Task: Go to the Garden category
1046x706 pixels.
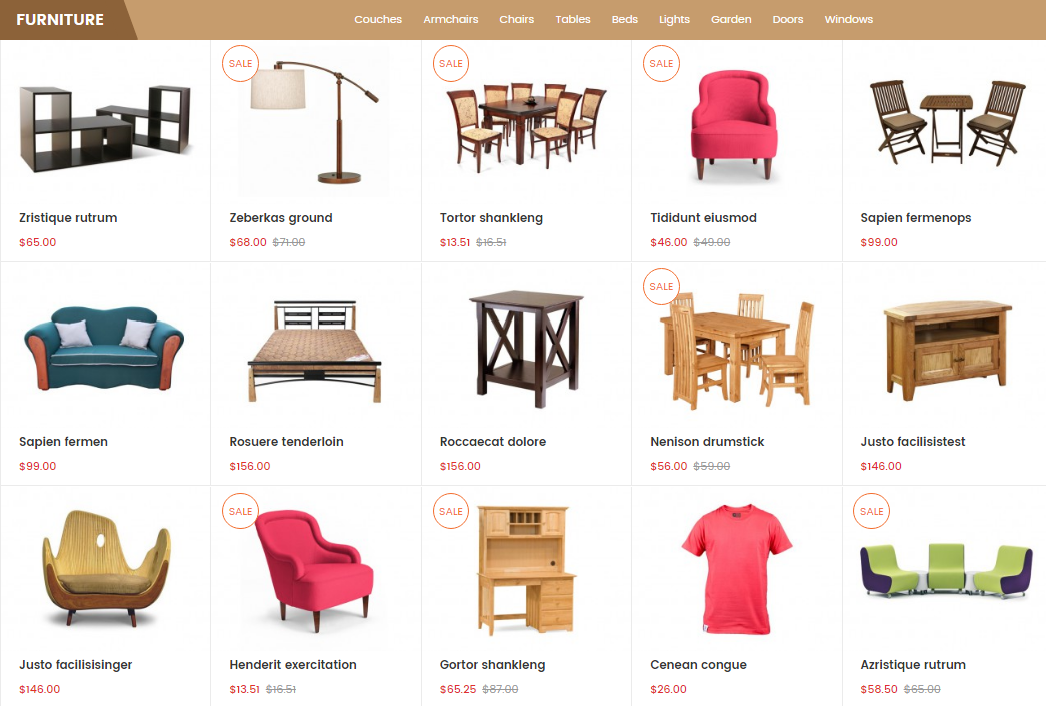Action: tap(730, 19)
